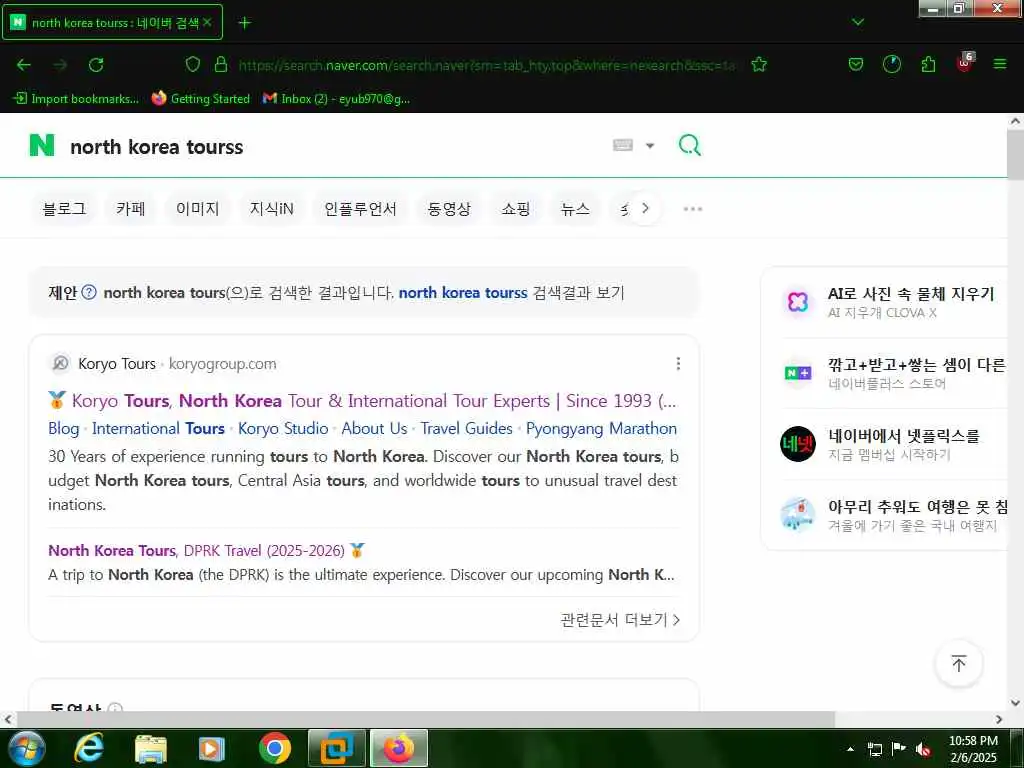The height and width of the screenshot is (768, 1024).
Task: Switch to the 쇼핑 tab
Action: coord(515,209)
